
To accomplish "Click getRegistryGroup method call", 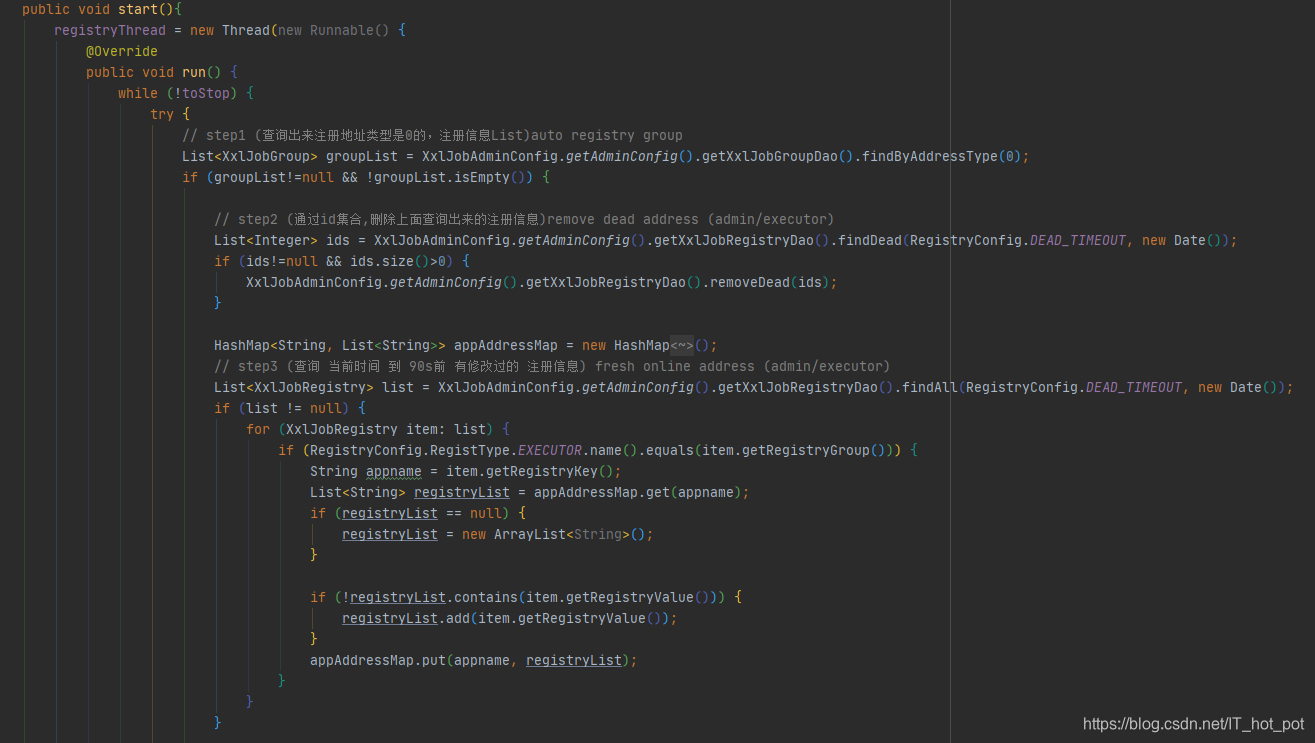I will tap(806, 450).
